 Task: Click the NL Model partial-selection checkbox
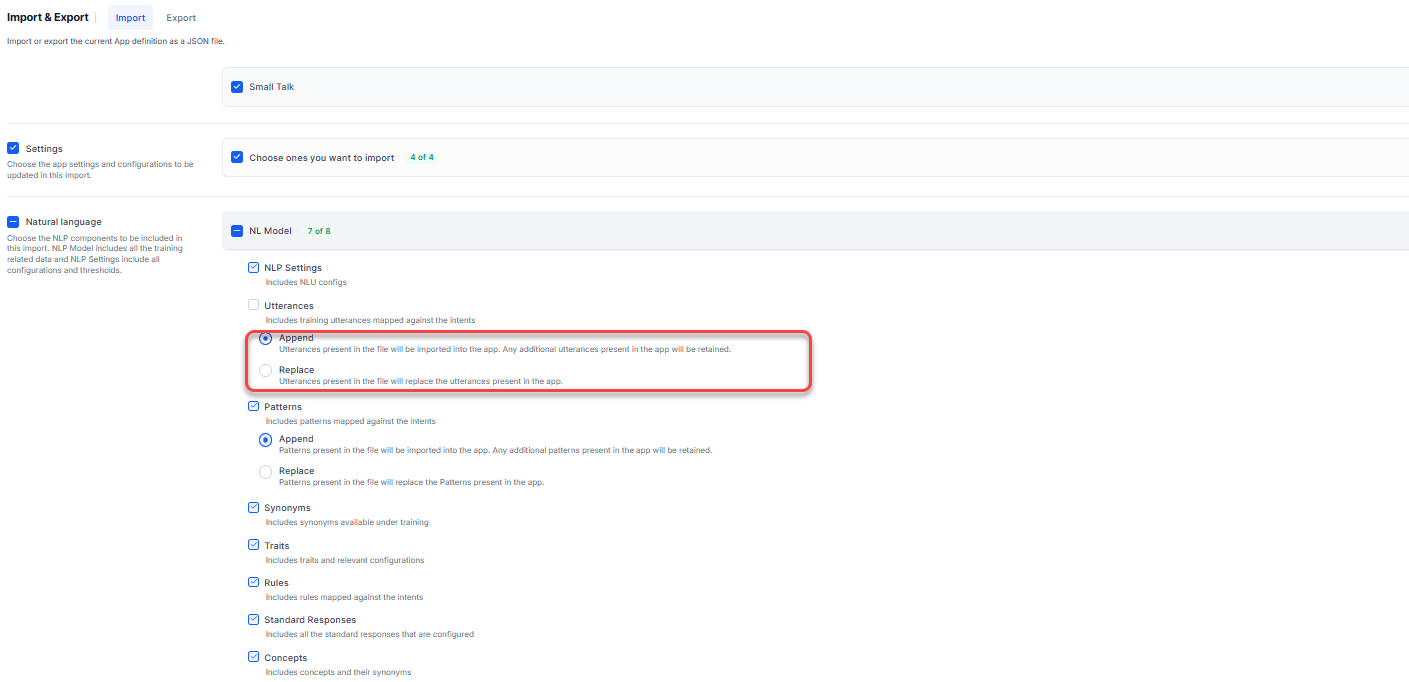coord(237,231)
